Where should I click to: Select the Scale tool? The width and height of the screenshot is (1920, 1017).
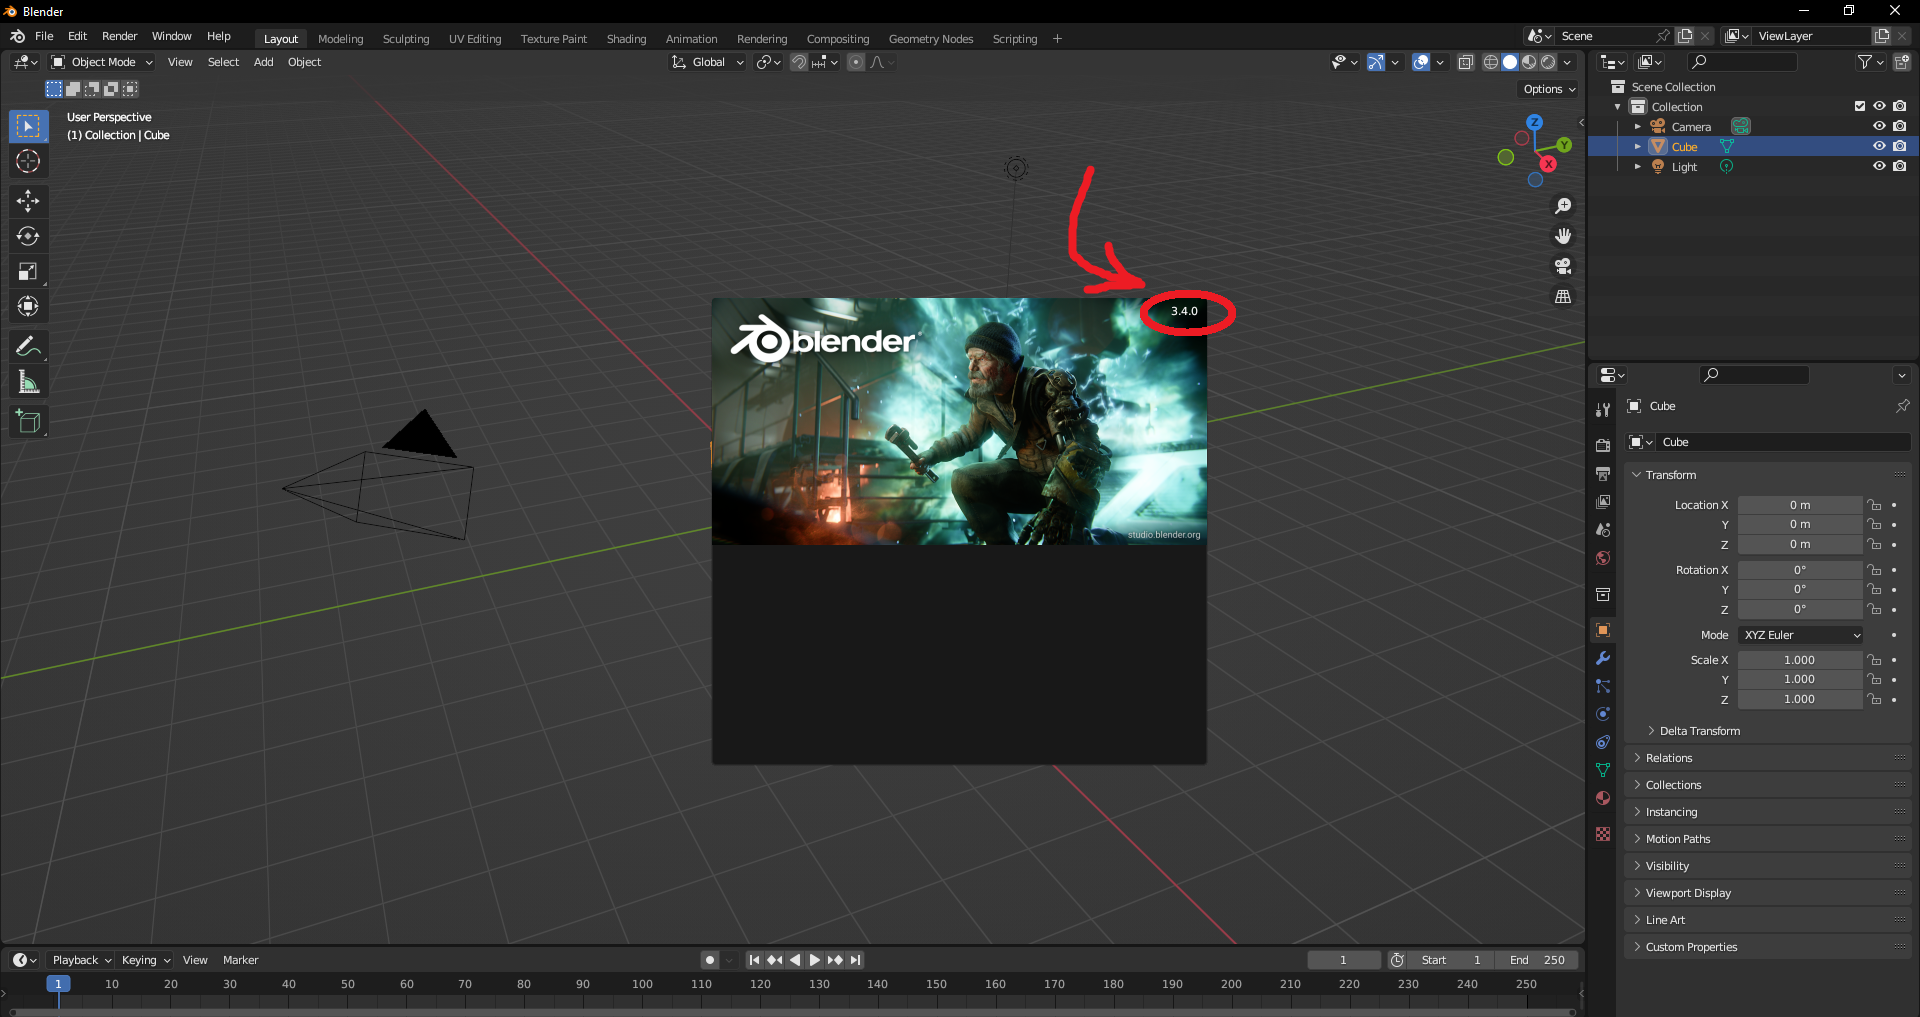pos(28,271)
